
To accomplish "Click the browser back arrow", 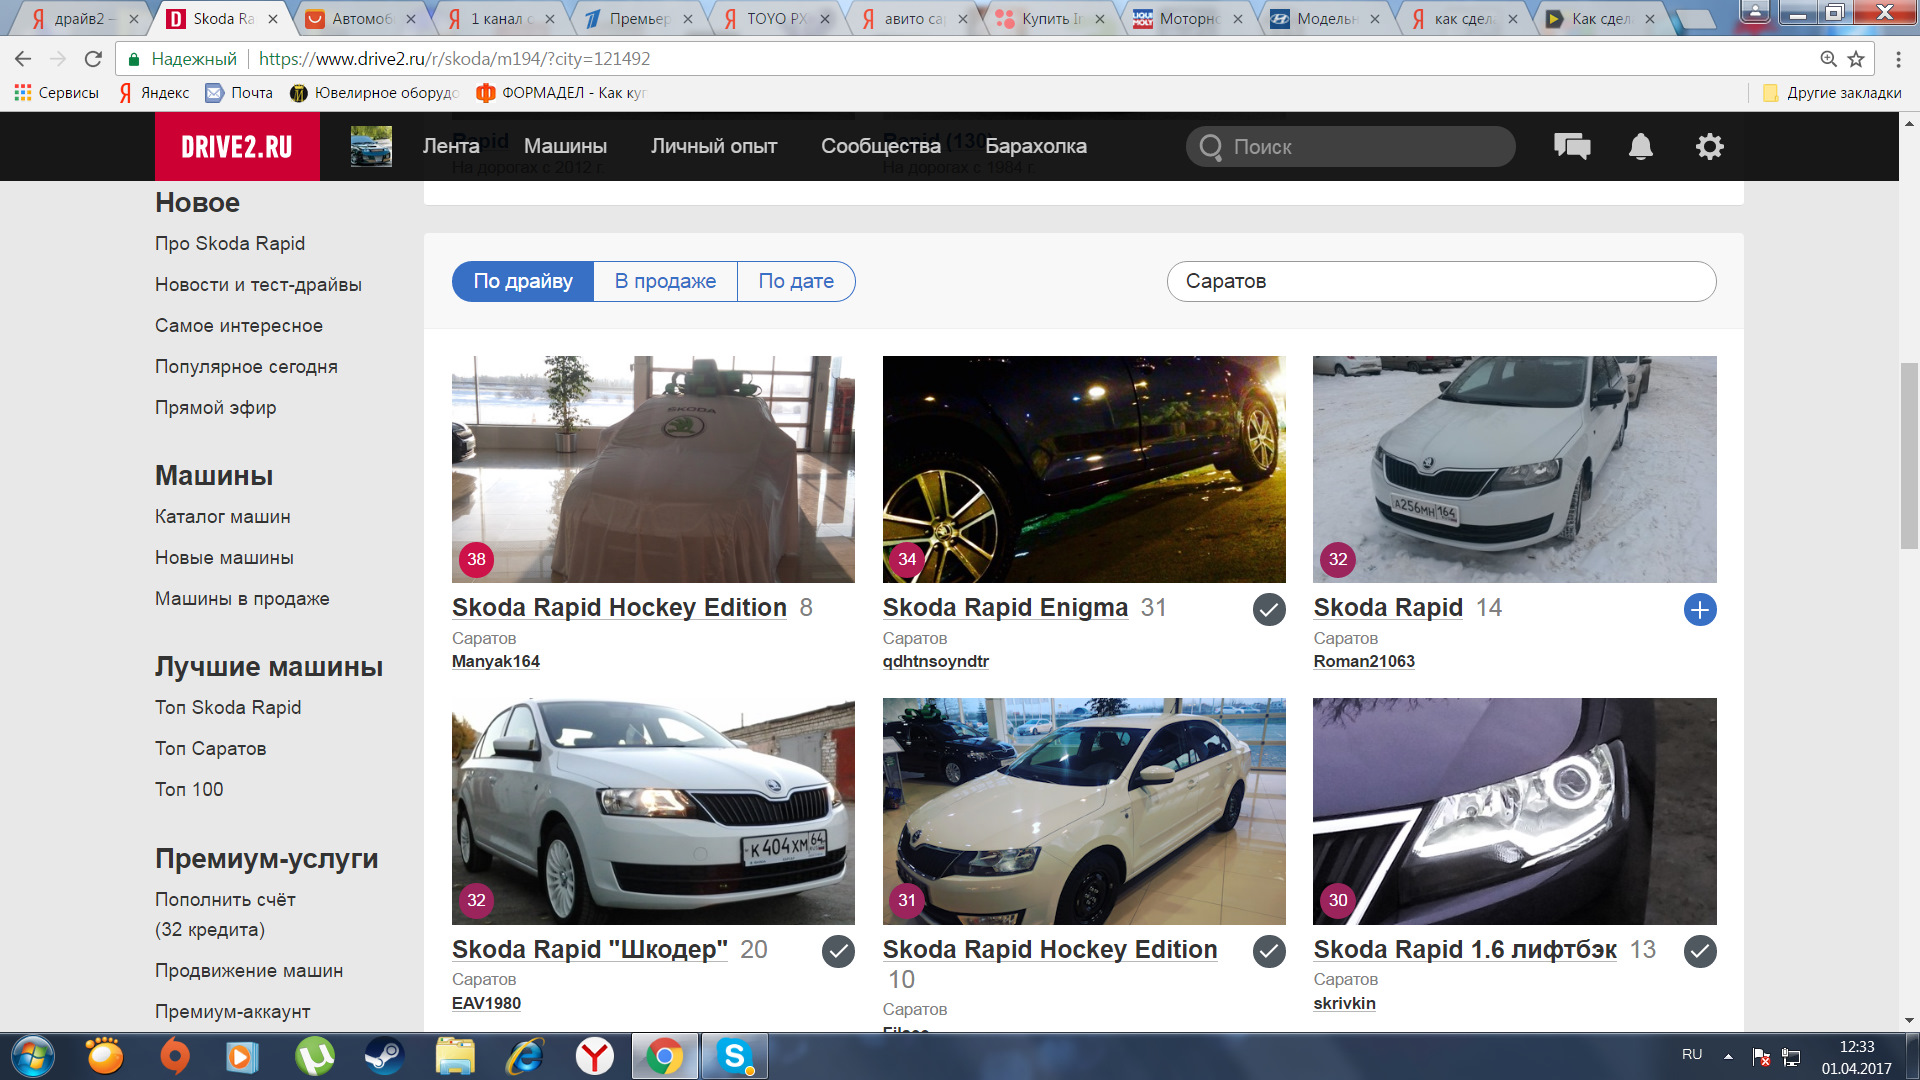I will (23, 59).
